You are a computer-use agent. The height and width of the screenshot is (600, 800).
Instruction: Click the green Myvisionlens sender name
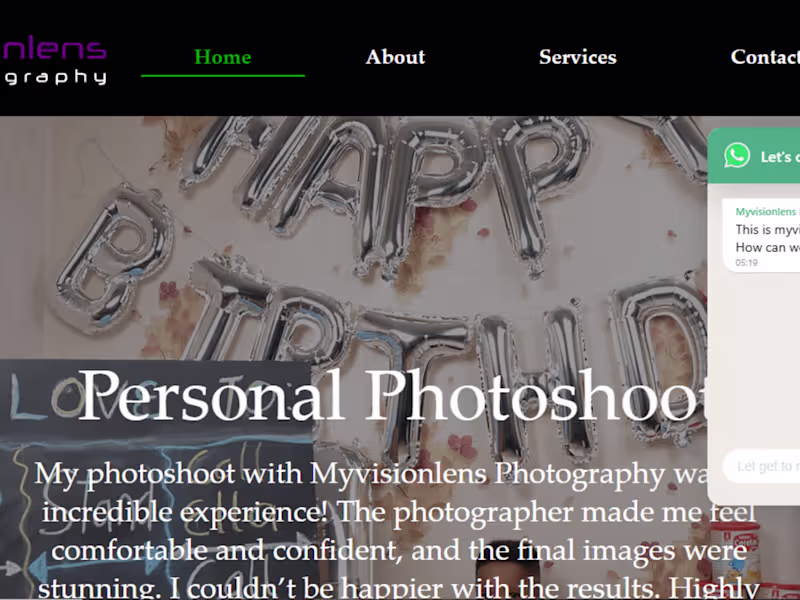click(x=765, y=212)
